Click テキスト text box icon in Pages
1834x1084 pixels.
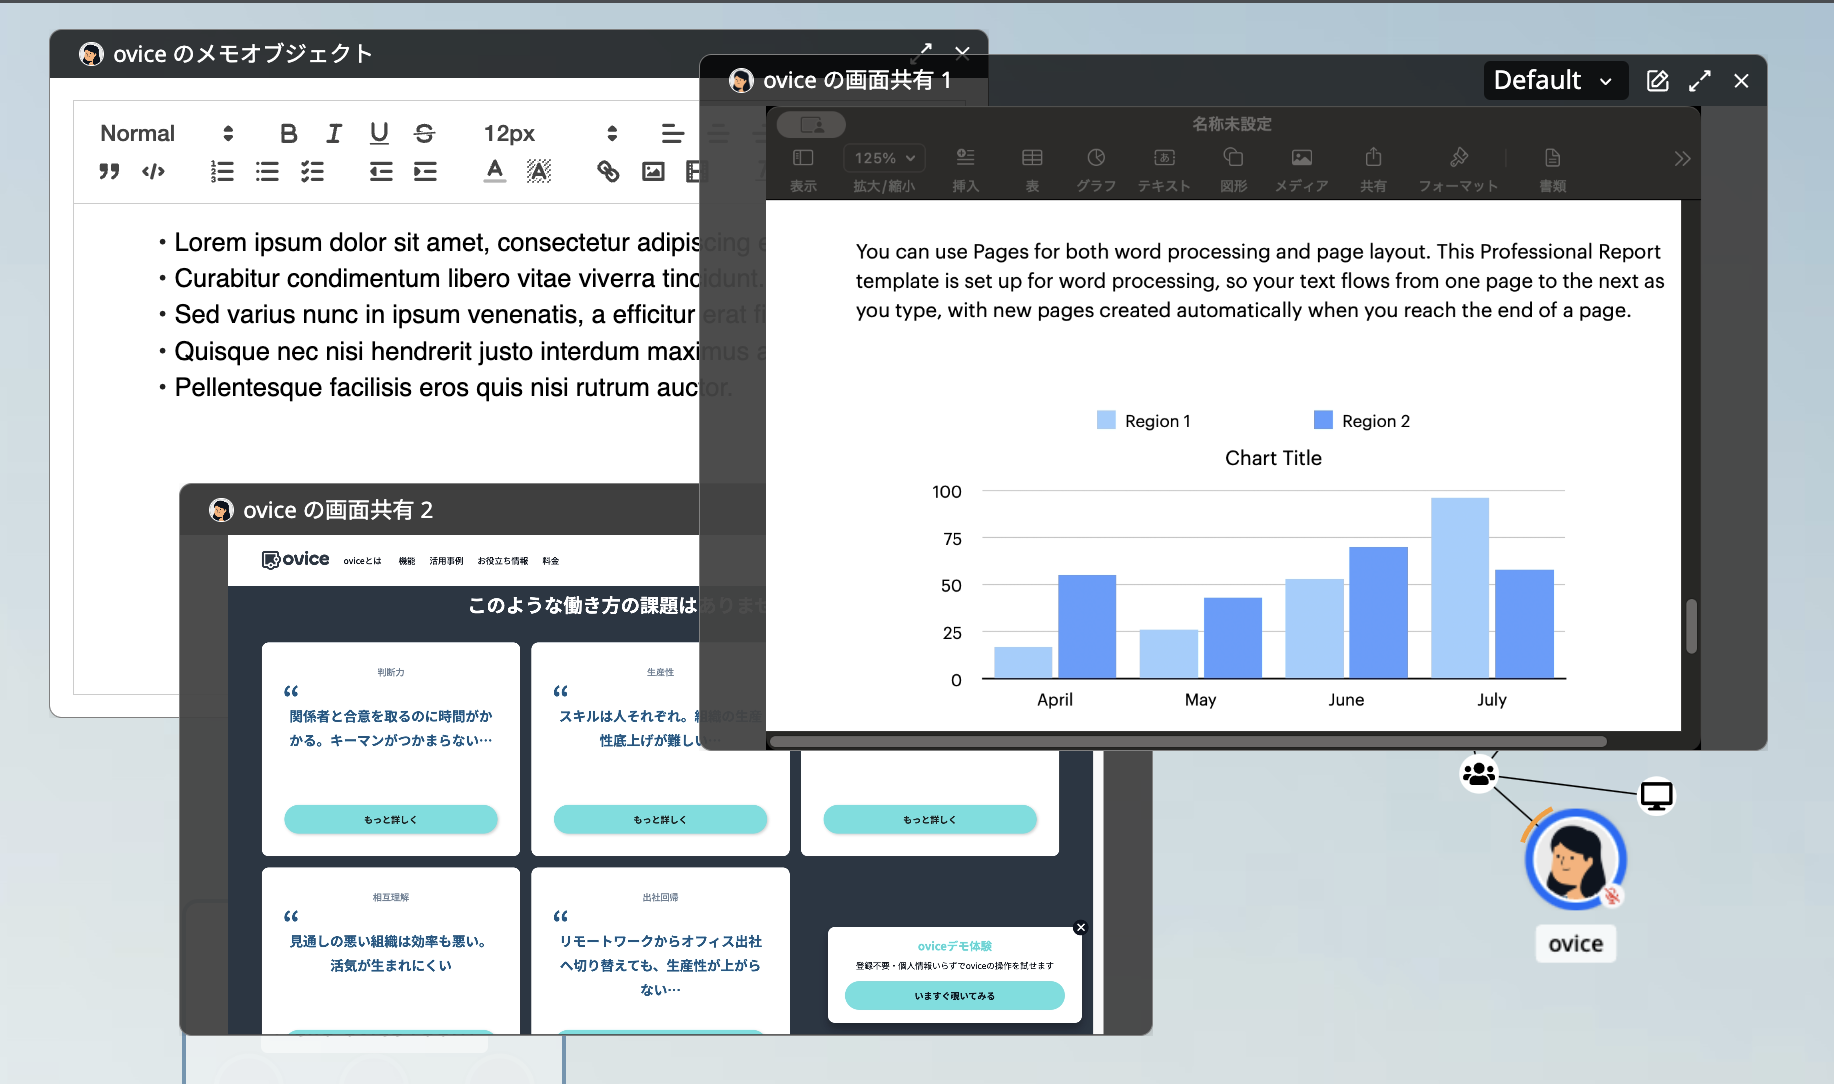click(x=1164, y=157)
